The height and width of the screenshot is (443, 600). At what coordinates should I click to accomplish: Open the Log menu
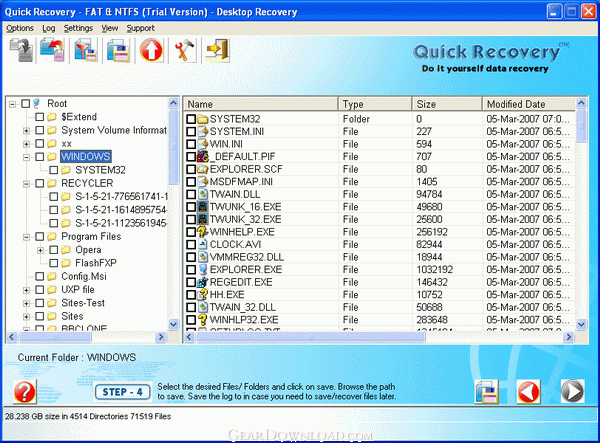click(49, 28)
